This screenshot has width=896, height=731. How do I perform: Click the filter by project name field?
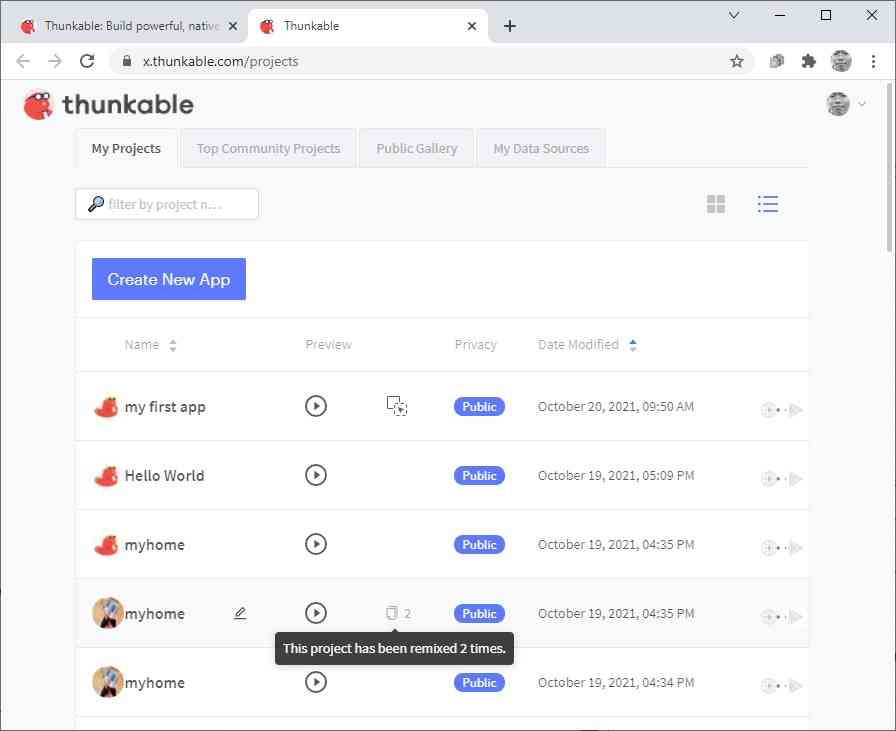tap(168, 204)
